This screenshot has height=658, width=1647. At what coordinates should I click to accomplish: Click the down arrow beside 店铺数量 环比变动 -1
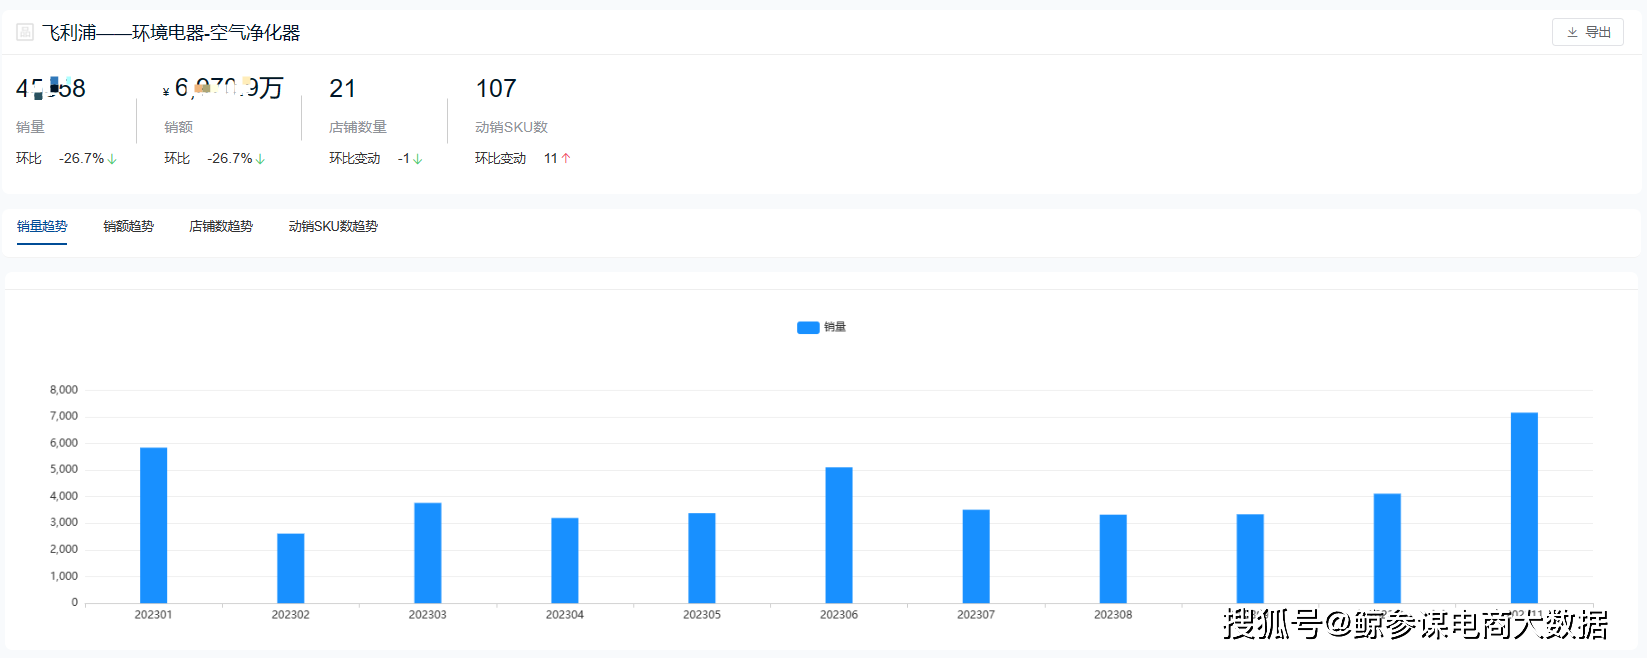pos(417,159)
